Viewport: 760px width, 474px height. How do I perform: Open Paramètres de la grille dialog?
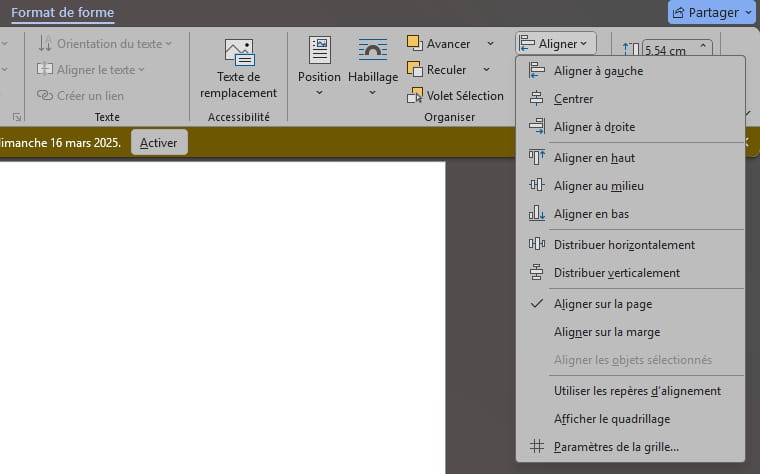coord(630,446)
